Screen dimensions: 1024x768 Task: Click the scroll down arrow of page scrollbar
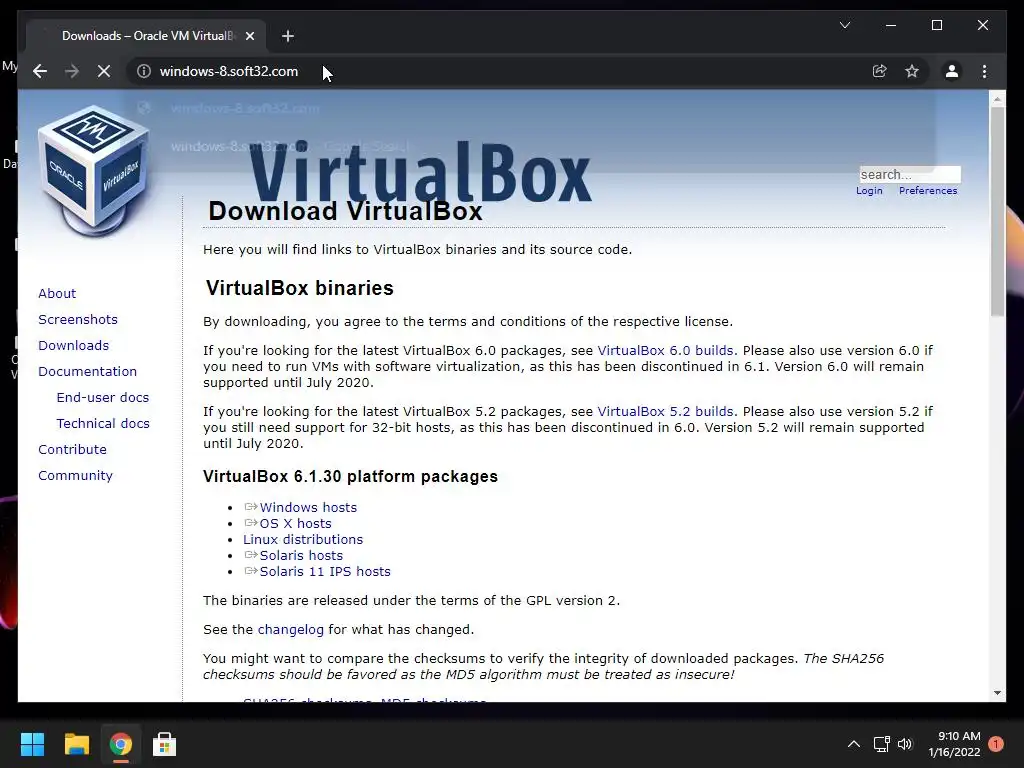coord(997,693)
